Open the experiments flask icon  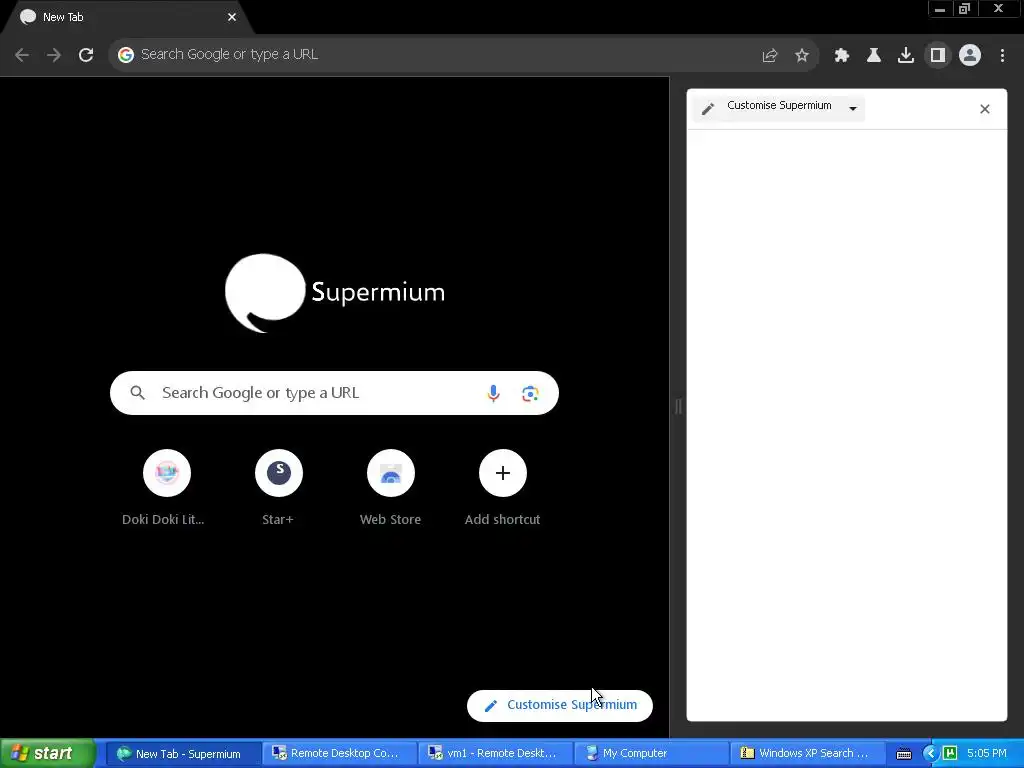pos(873,56)
